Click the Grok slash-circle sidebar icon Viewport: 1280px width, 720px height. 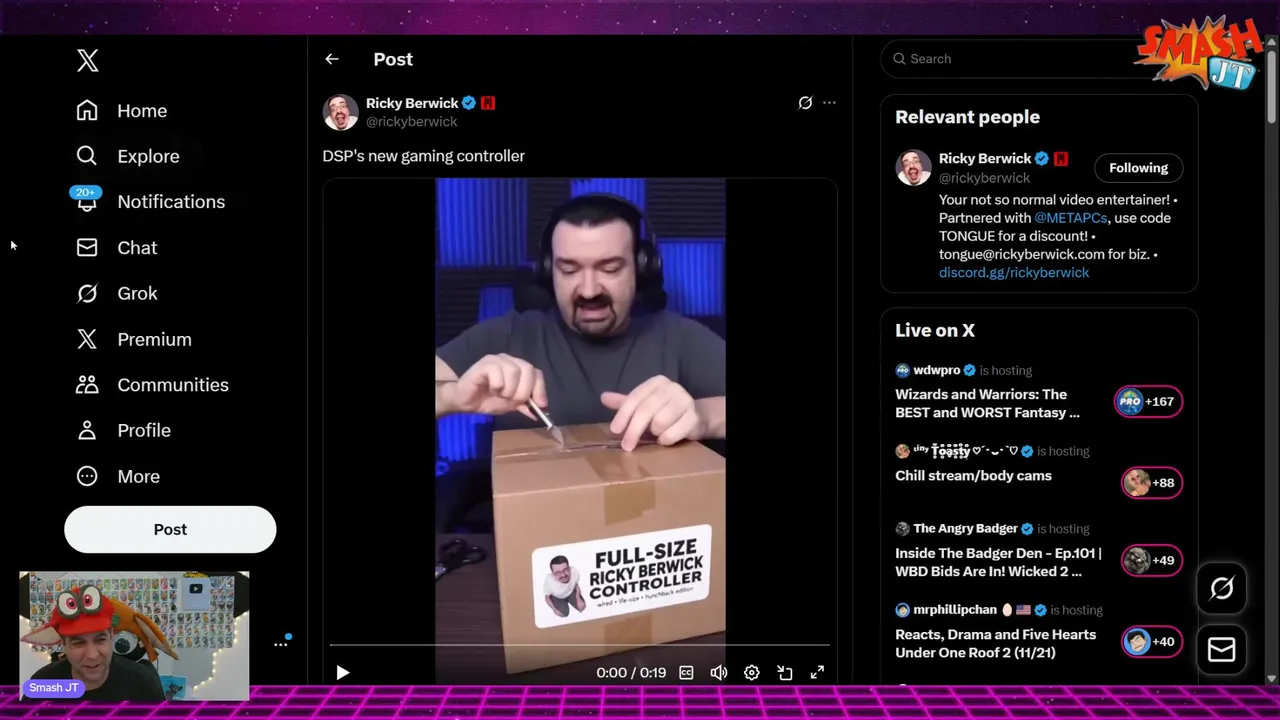tap(87, 294)
